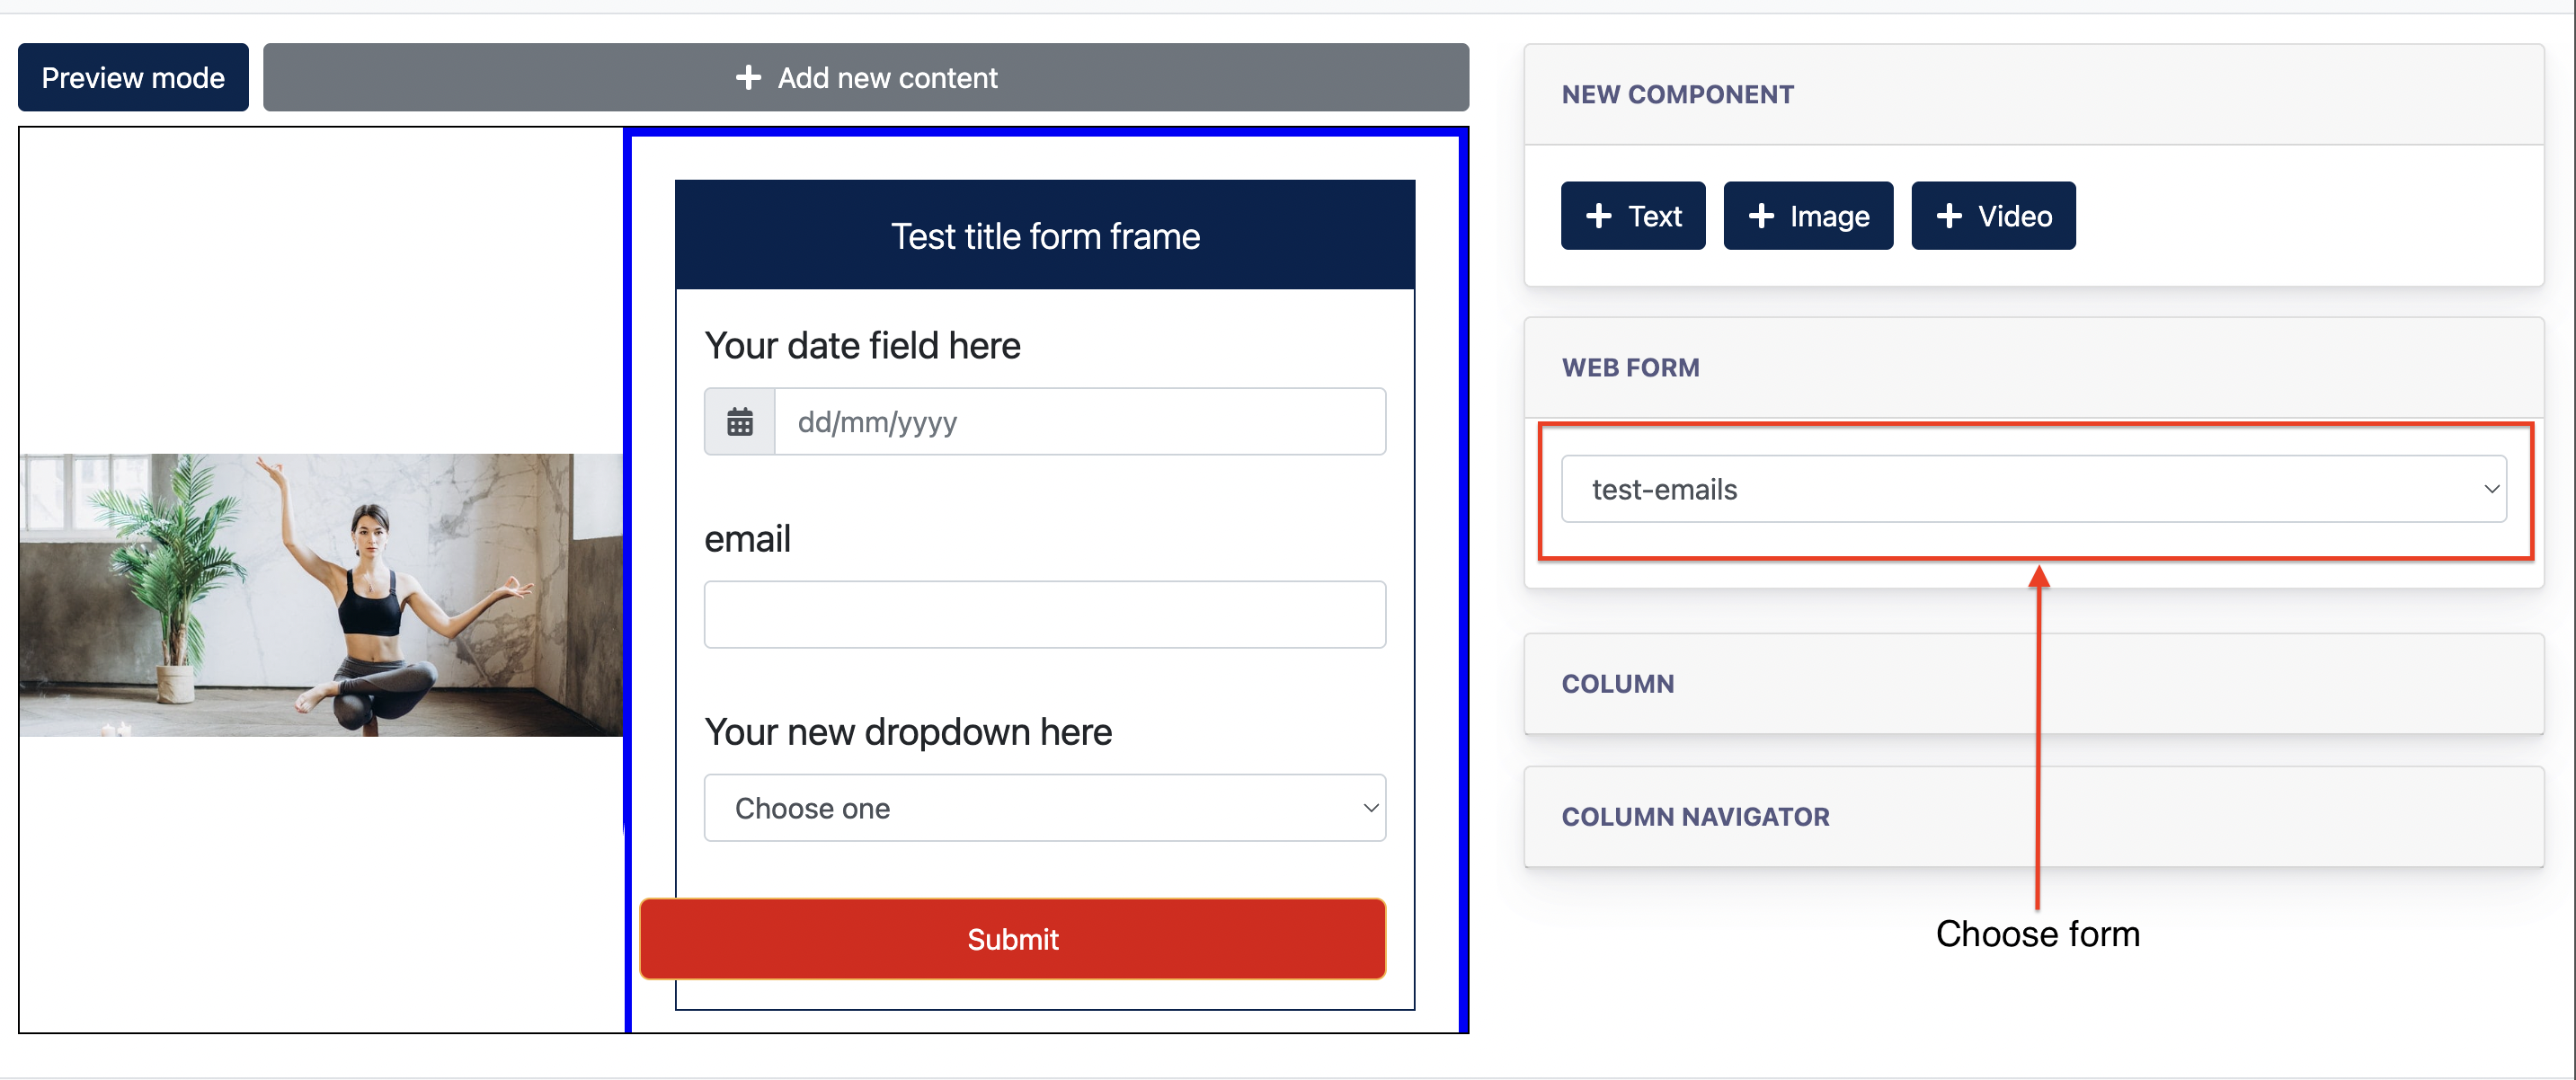
Task: Open the test-emails web form dropdown
Action: click(x=2033, y=489)
